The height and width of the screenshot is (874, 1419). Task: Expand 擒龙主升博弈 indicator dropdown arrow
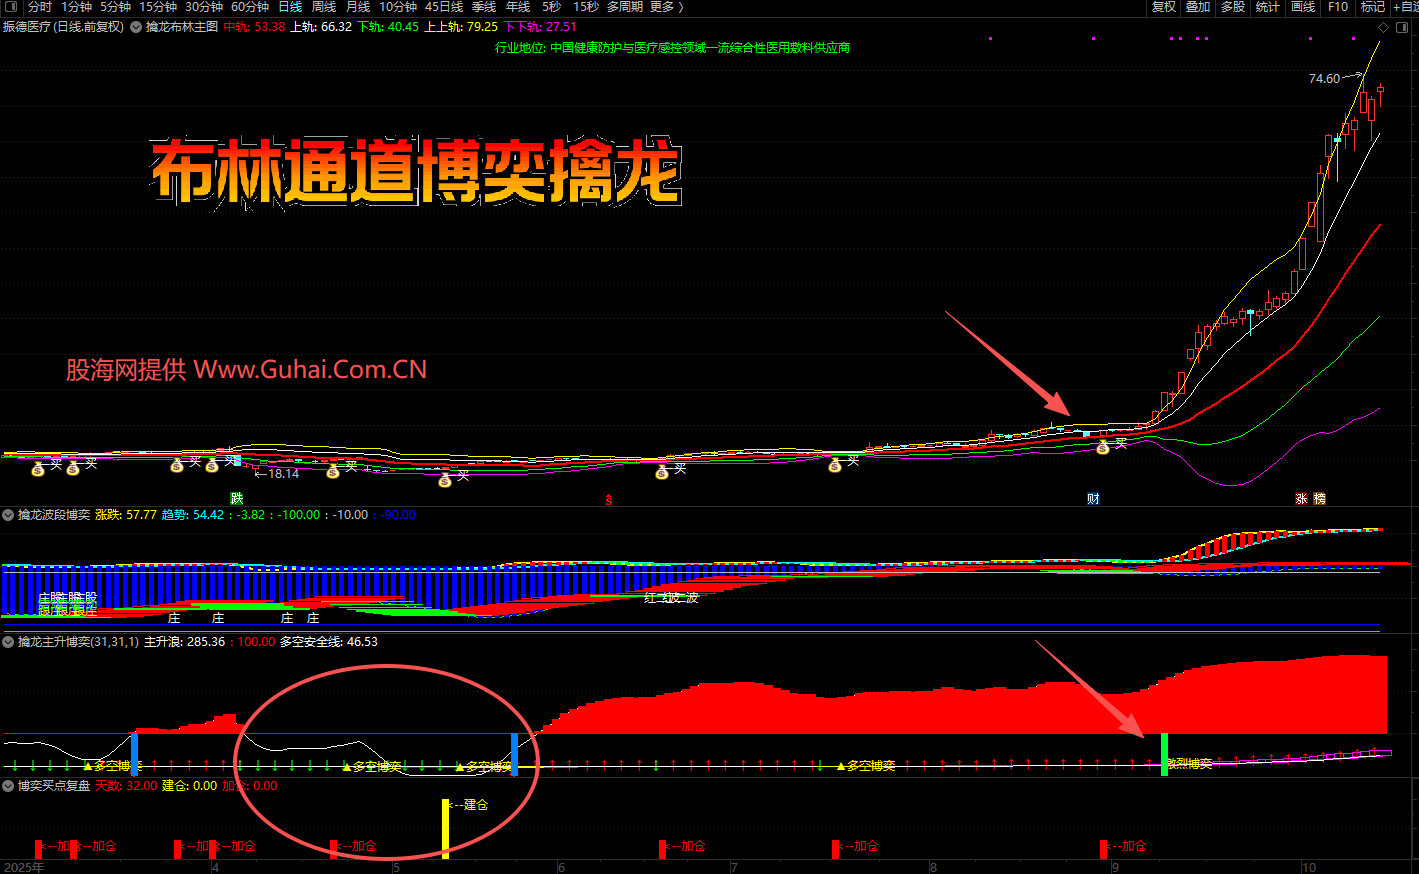[8, 642]
